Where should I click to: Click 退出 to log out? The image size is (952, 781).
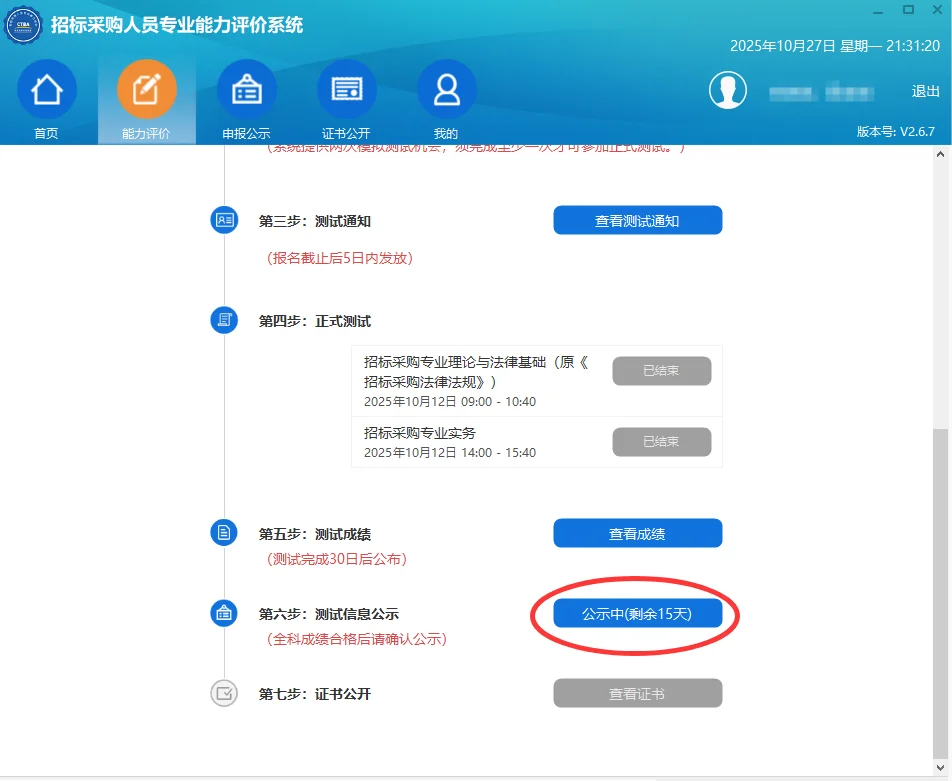point(925,90)
